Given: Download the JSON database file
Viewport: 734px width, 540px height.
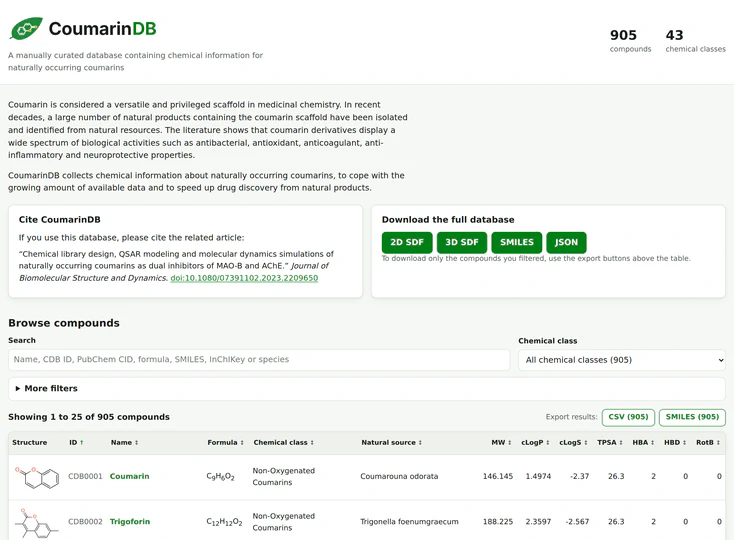Looking at the screenshot, I should 566,242.
